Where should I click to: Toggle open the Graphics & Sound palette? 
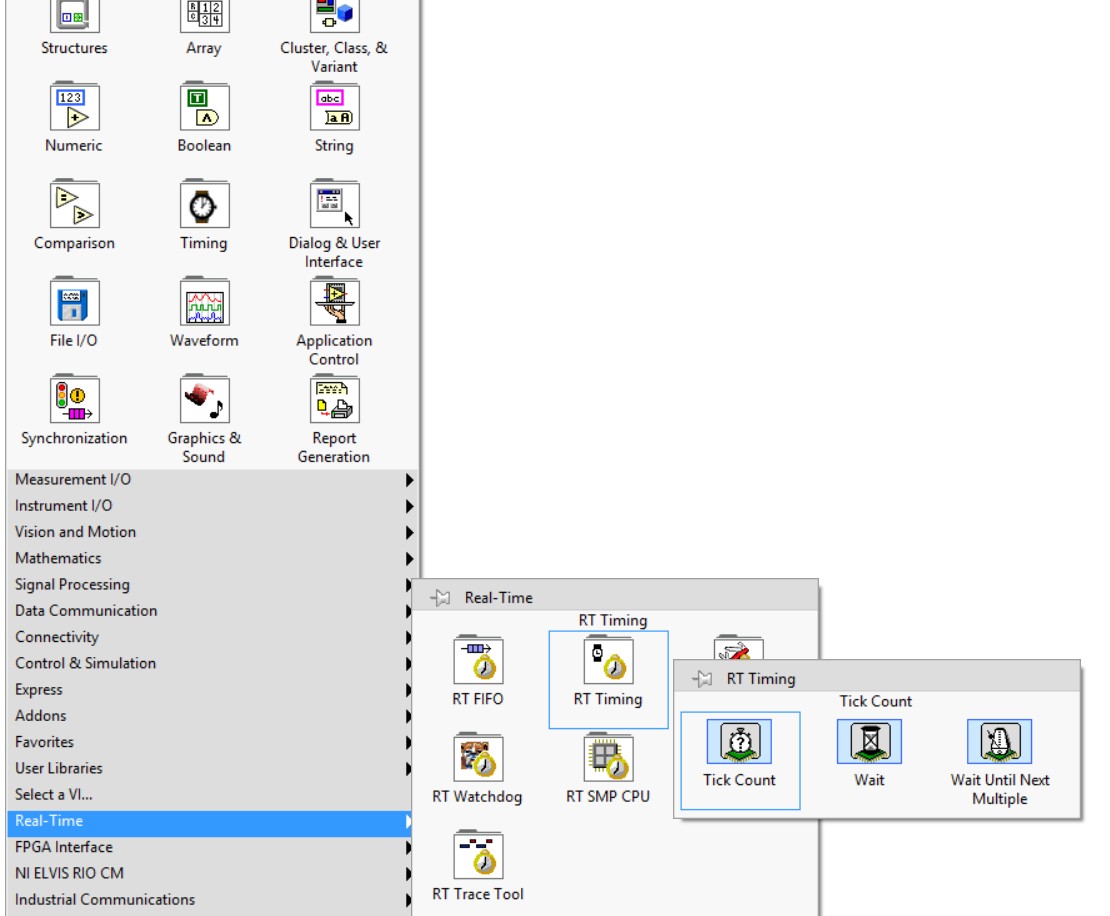pyautogui.click(x=203, y=400)
